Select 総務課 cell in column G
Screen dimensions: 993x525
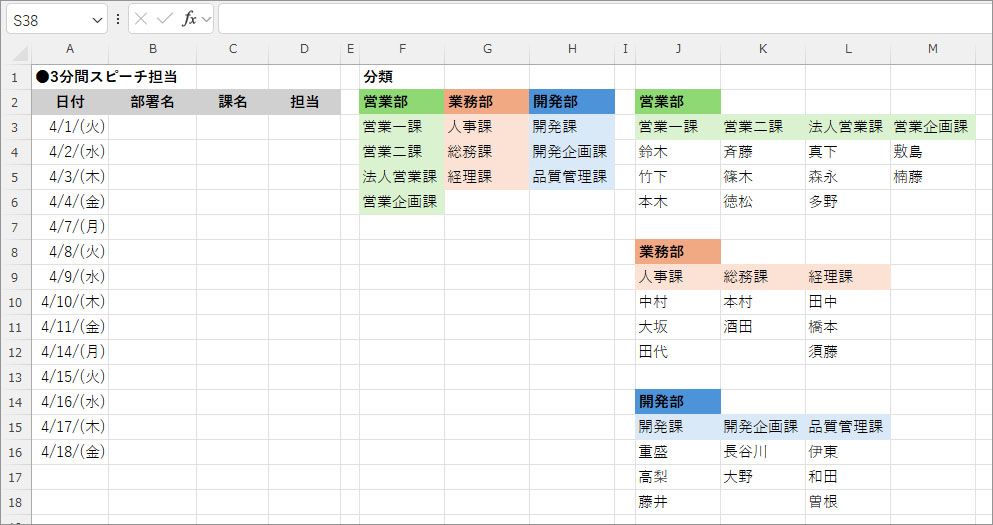(487, 152)
